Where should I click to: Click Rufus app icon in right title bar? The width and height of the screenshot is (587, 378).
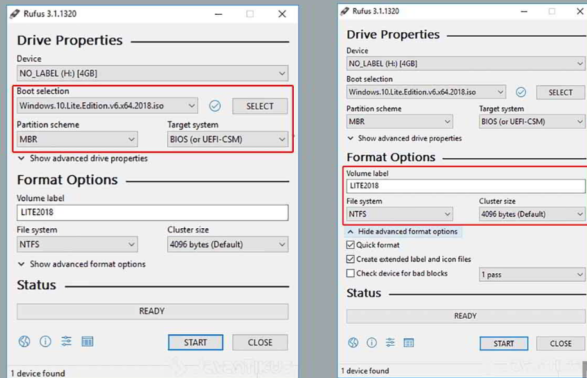tap(344, 11)
